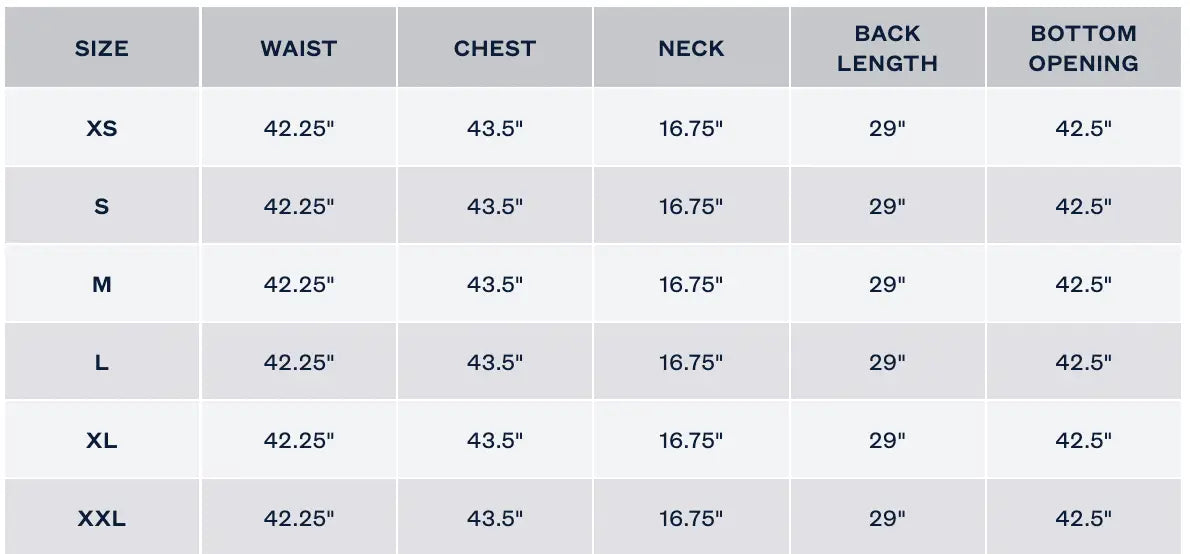Click the neck measurement for size M

691,284
